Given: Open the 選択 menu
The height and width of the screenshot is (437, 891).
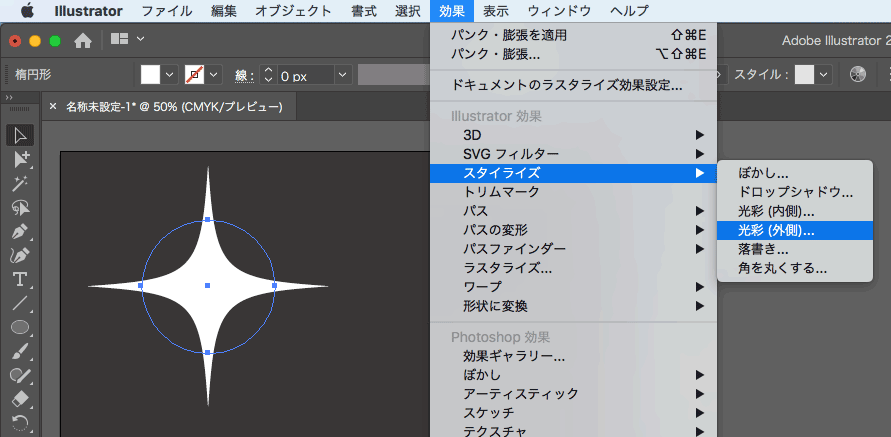Looking at the screenshot, I should click(408, 10).
